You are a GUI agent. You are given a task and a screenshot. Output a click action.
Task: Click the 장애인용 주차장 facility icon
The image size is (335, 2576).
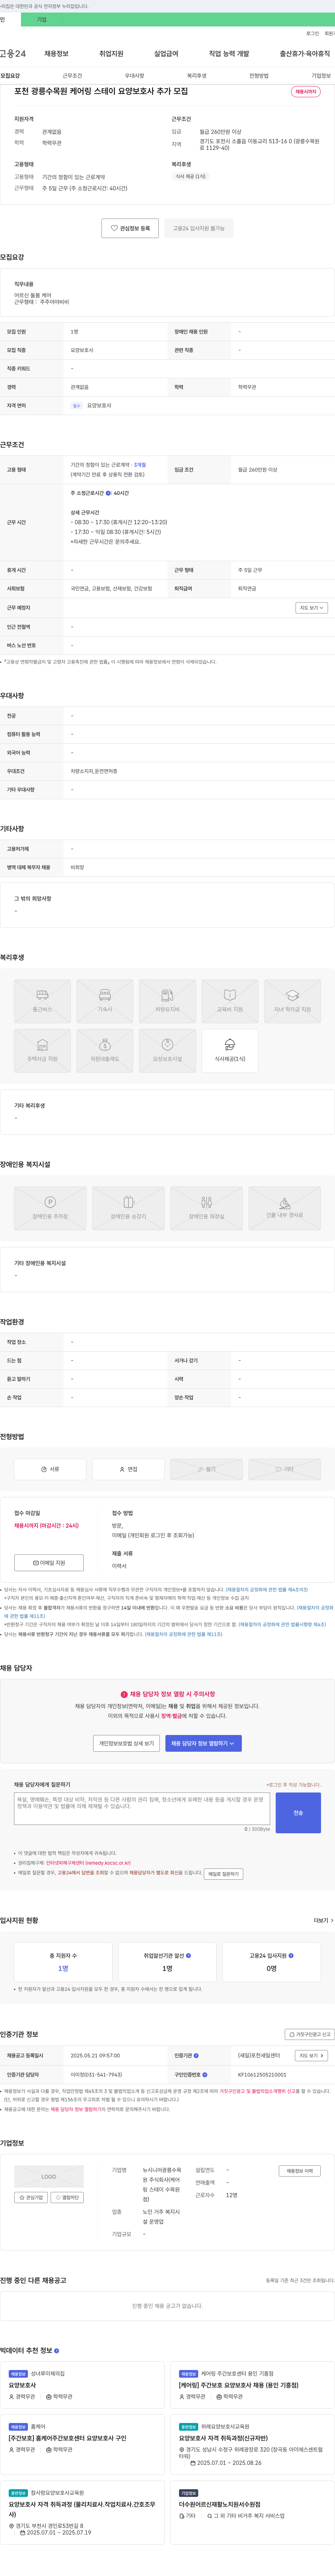pos(50,1208)
